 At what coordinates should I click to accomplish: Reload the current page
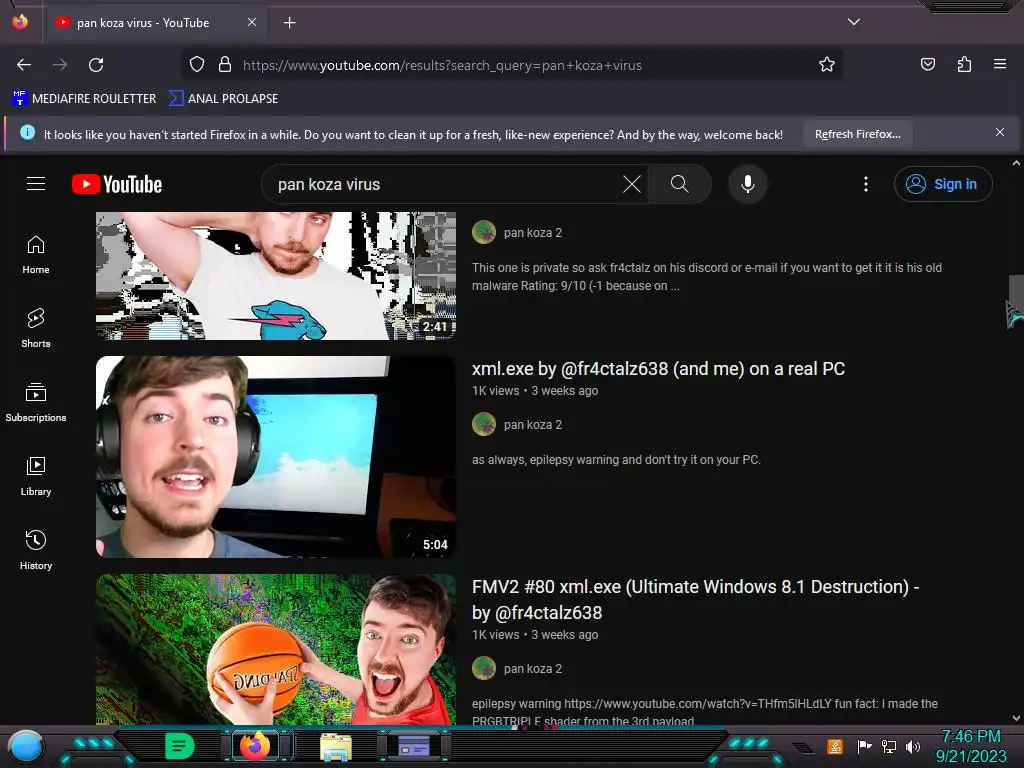(x=96, y=65)
